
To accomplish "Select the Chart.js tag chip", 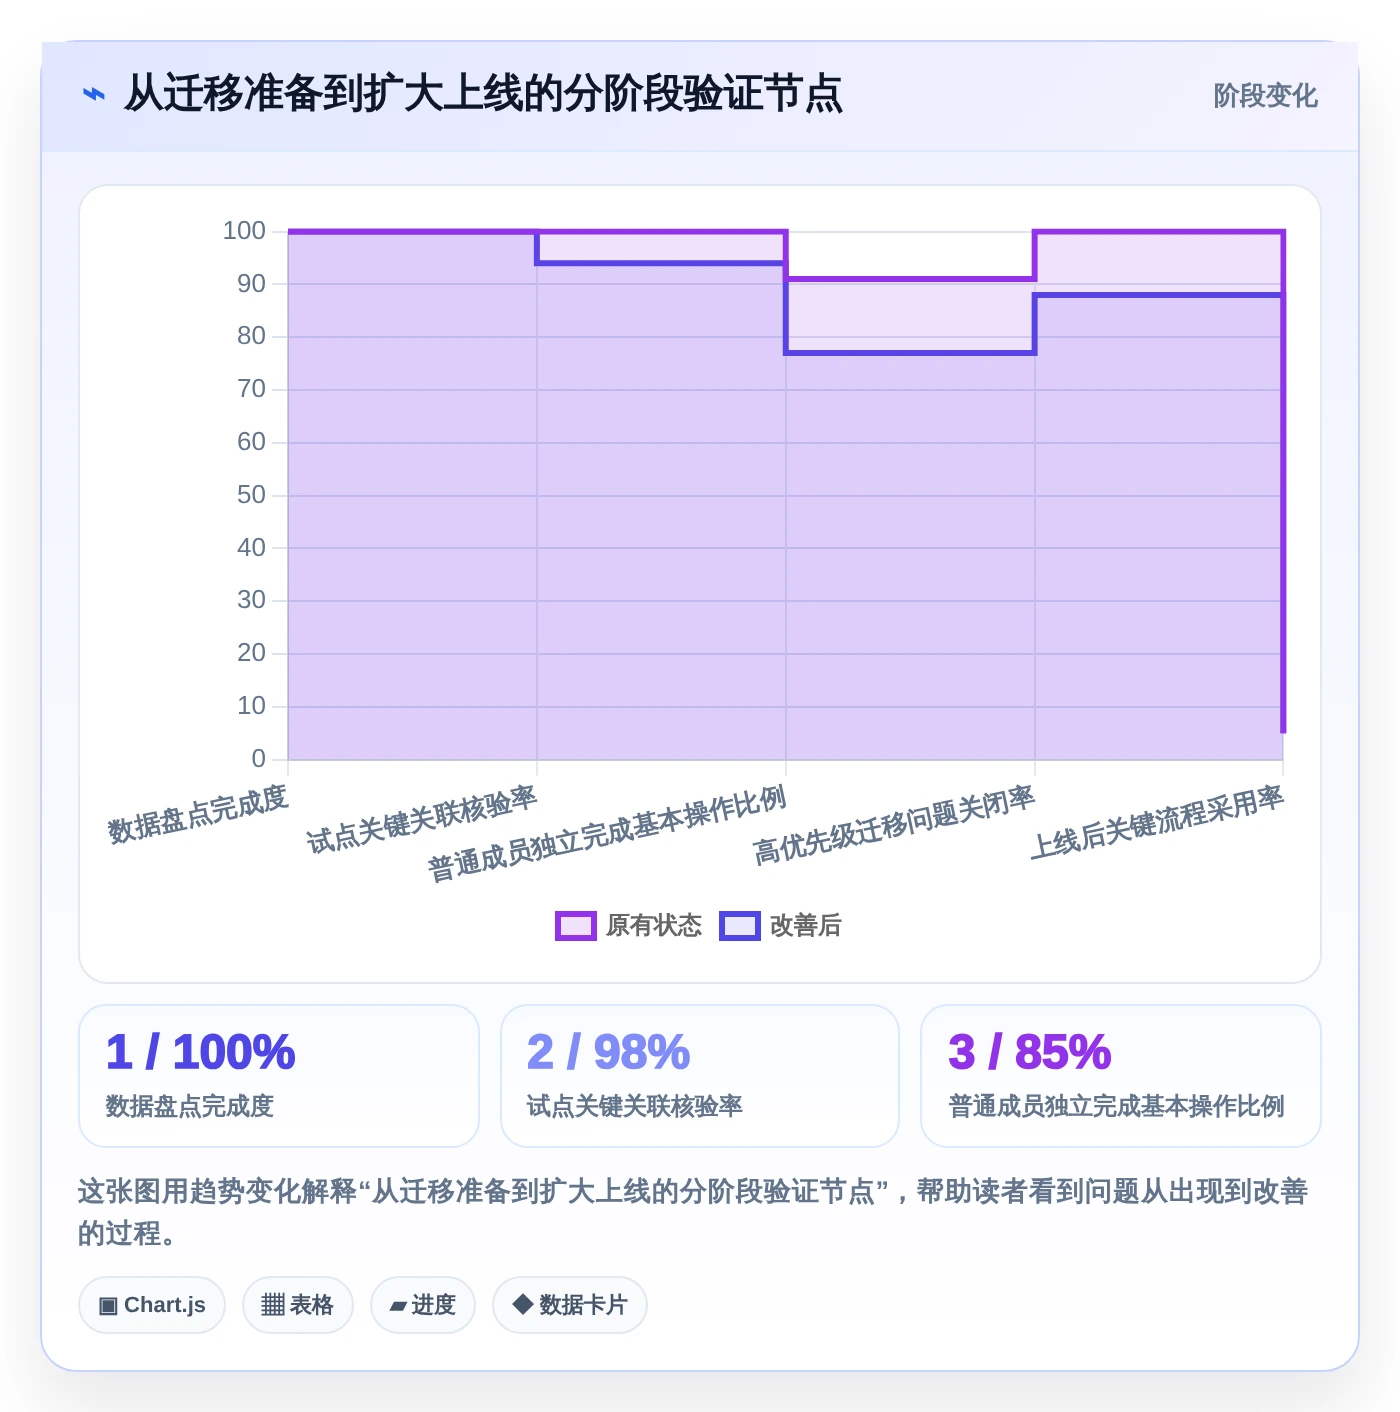I will [152, 1305].
